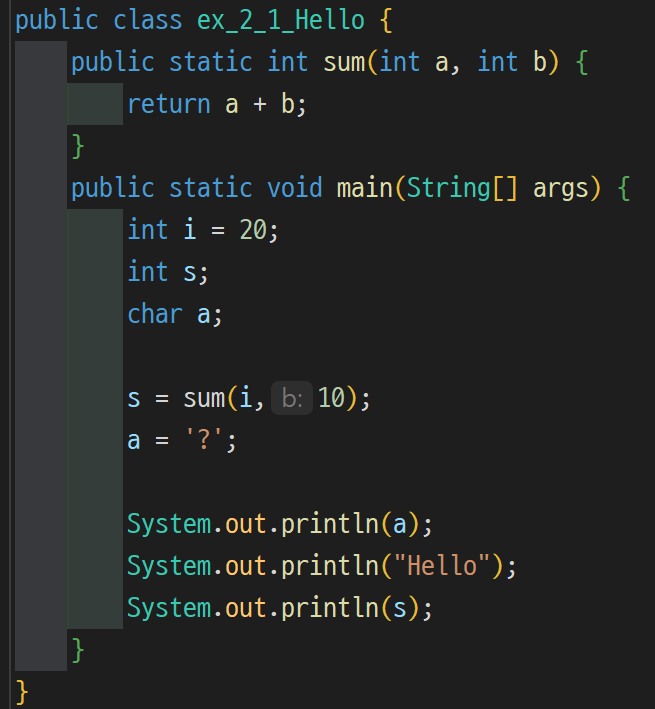655x709 pixels.
Task: Click the number 20 literal
Action: (x=253, y=230)
